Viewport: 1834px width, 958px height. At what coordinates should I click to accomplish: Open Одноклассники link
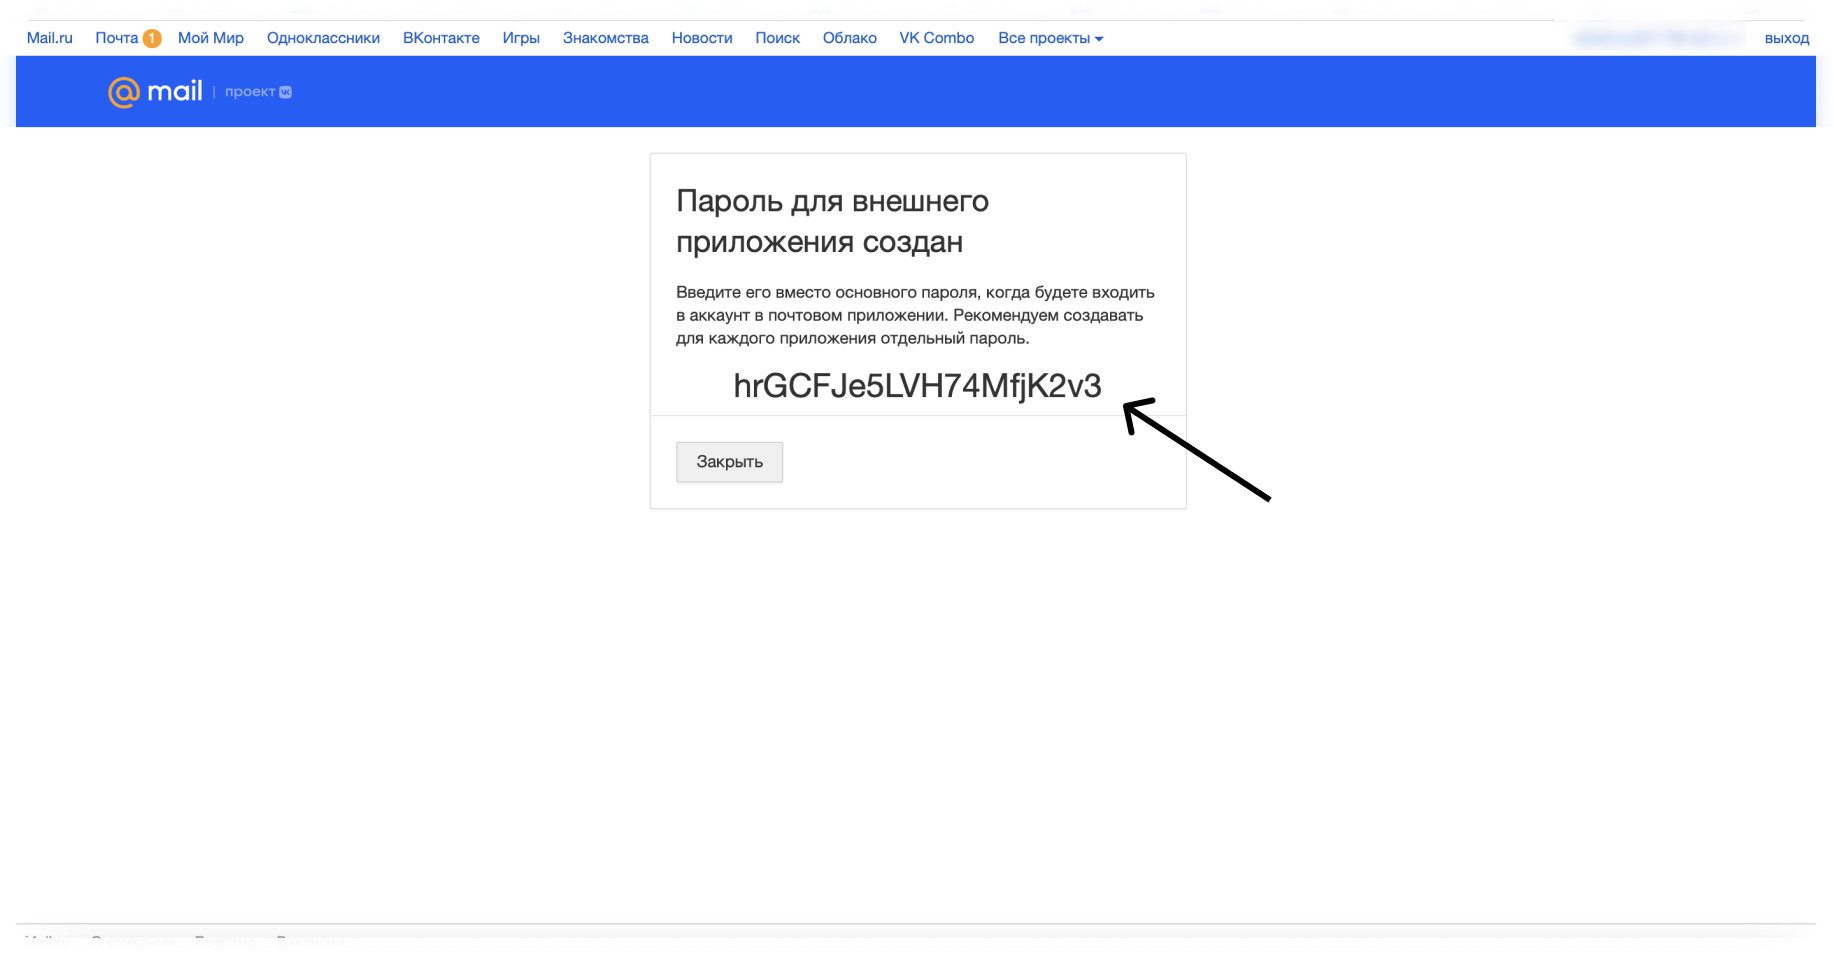tap(323, 38)
